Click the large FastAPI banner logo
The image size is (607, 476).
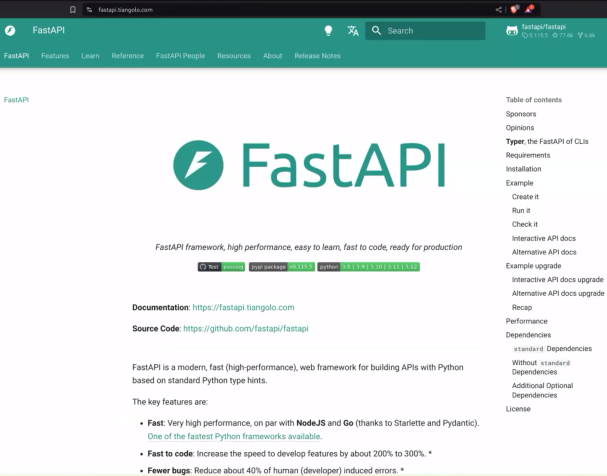pos(309,165)
